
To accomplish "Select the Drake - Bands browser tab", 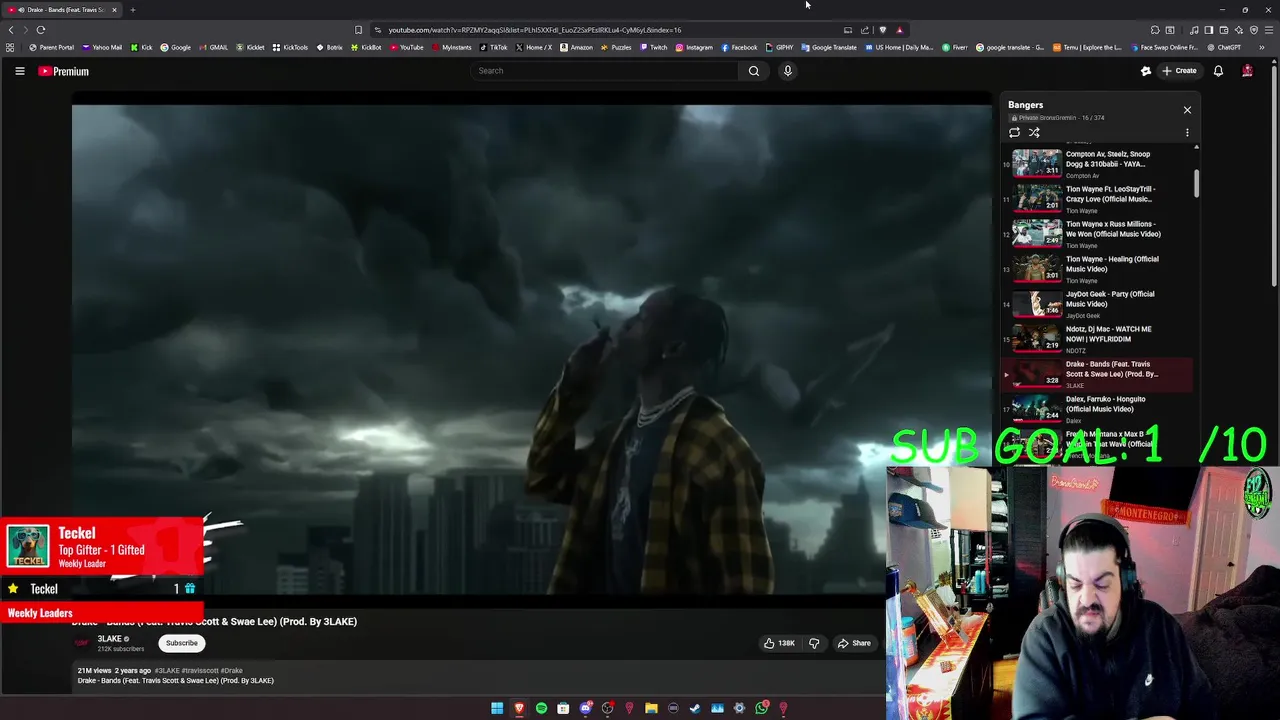I will (x=62, y=10).
